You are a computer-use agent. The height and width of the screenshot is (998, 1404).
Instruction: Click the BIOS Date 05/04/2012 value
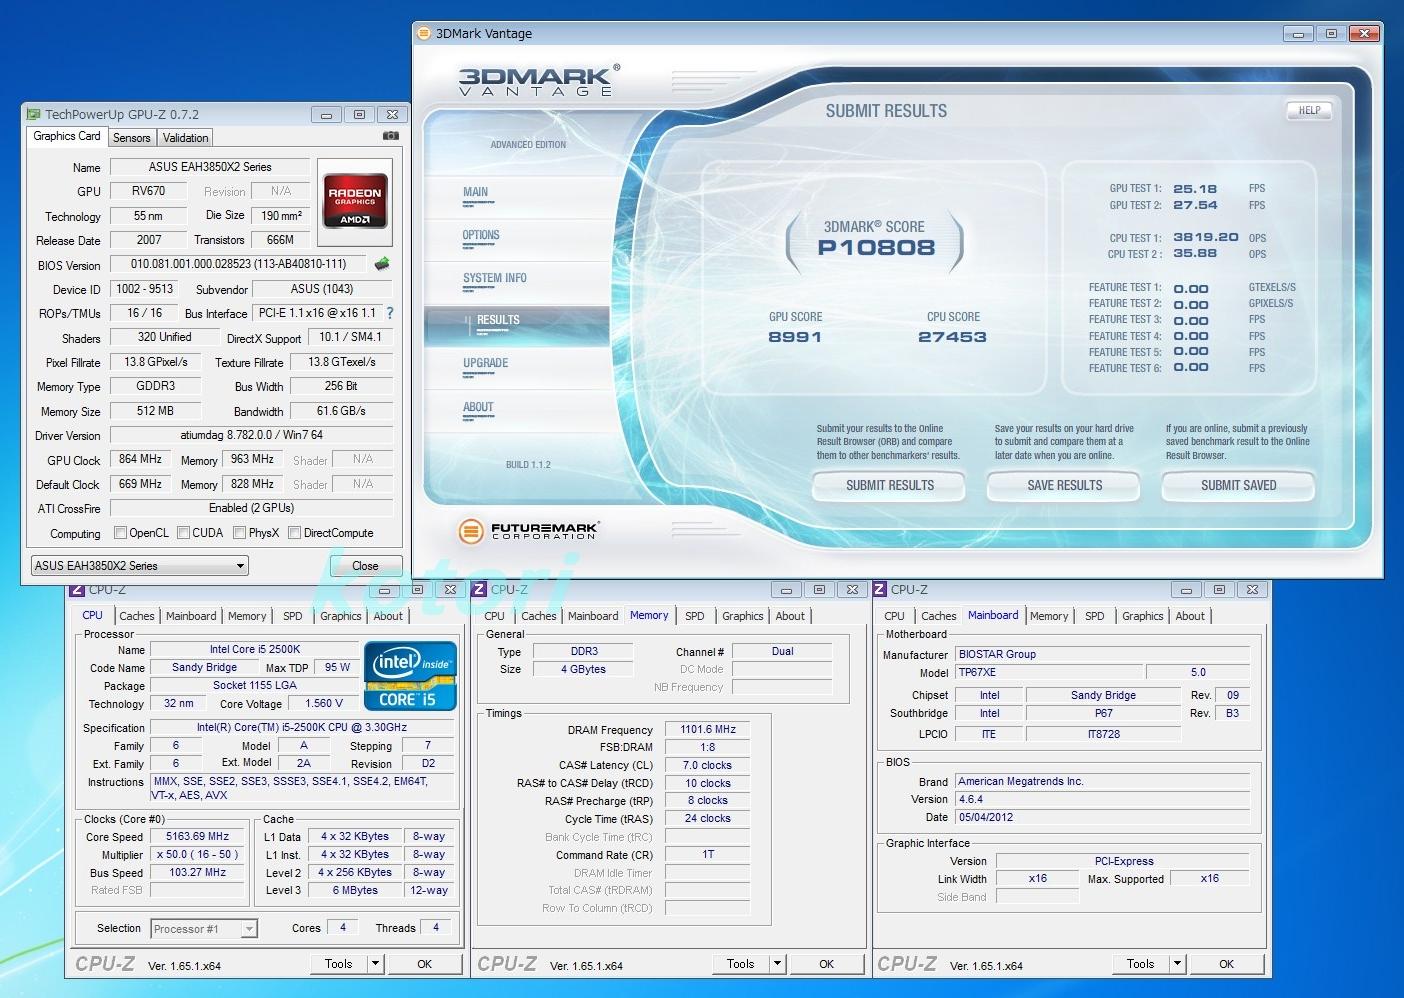coord(1102,817)
